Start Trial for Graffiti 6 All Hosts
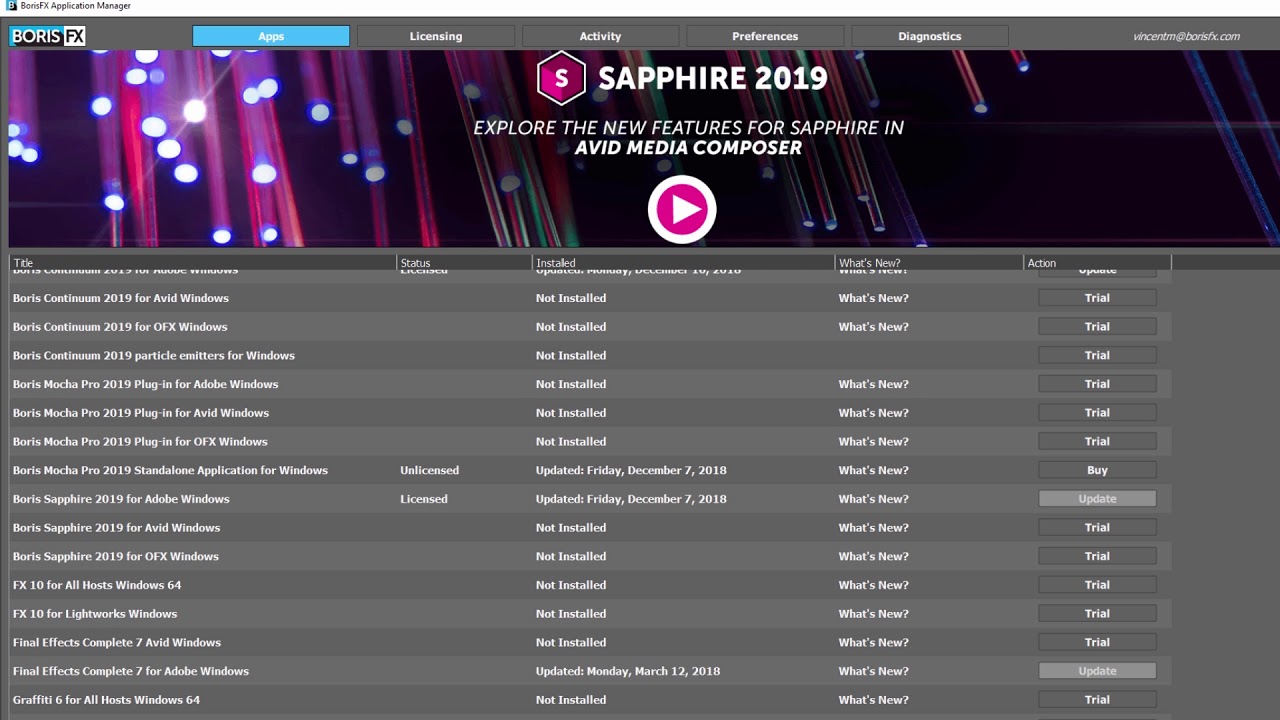 (1097, 700)
